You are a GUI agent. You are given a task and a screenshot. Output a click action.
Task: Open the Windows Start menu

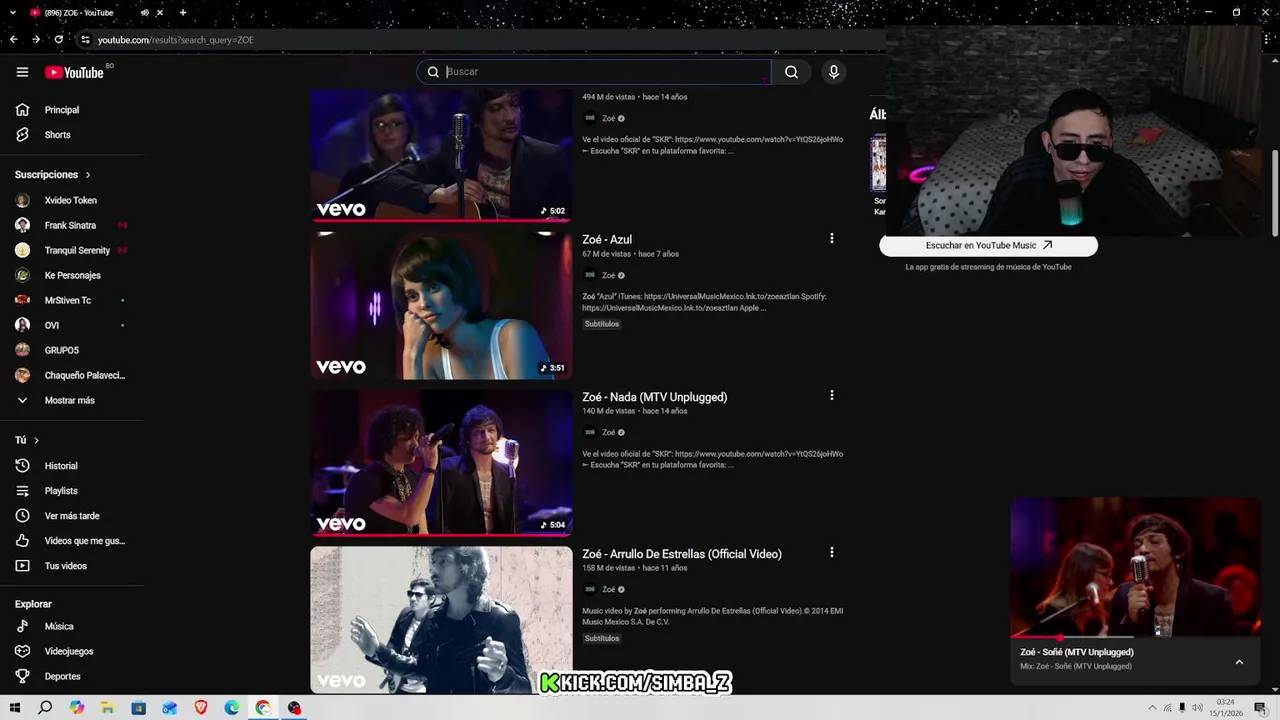[x=14, y=708]
